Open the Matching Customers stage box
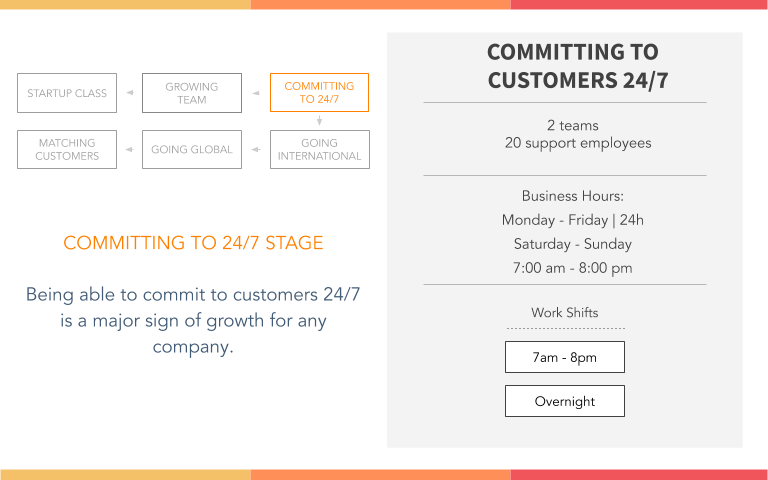Viewport: 768px width, 480px height. pos(67,149)
